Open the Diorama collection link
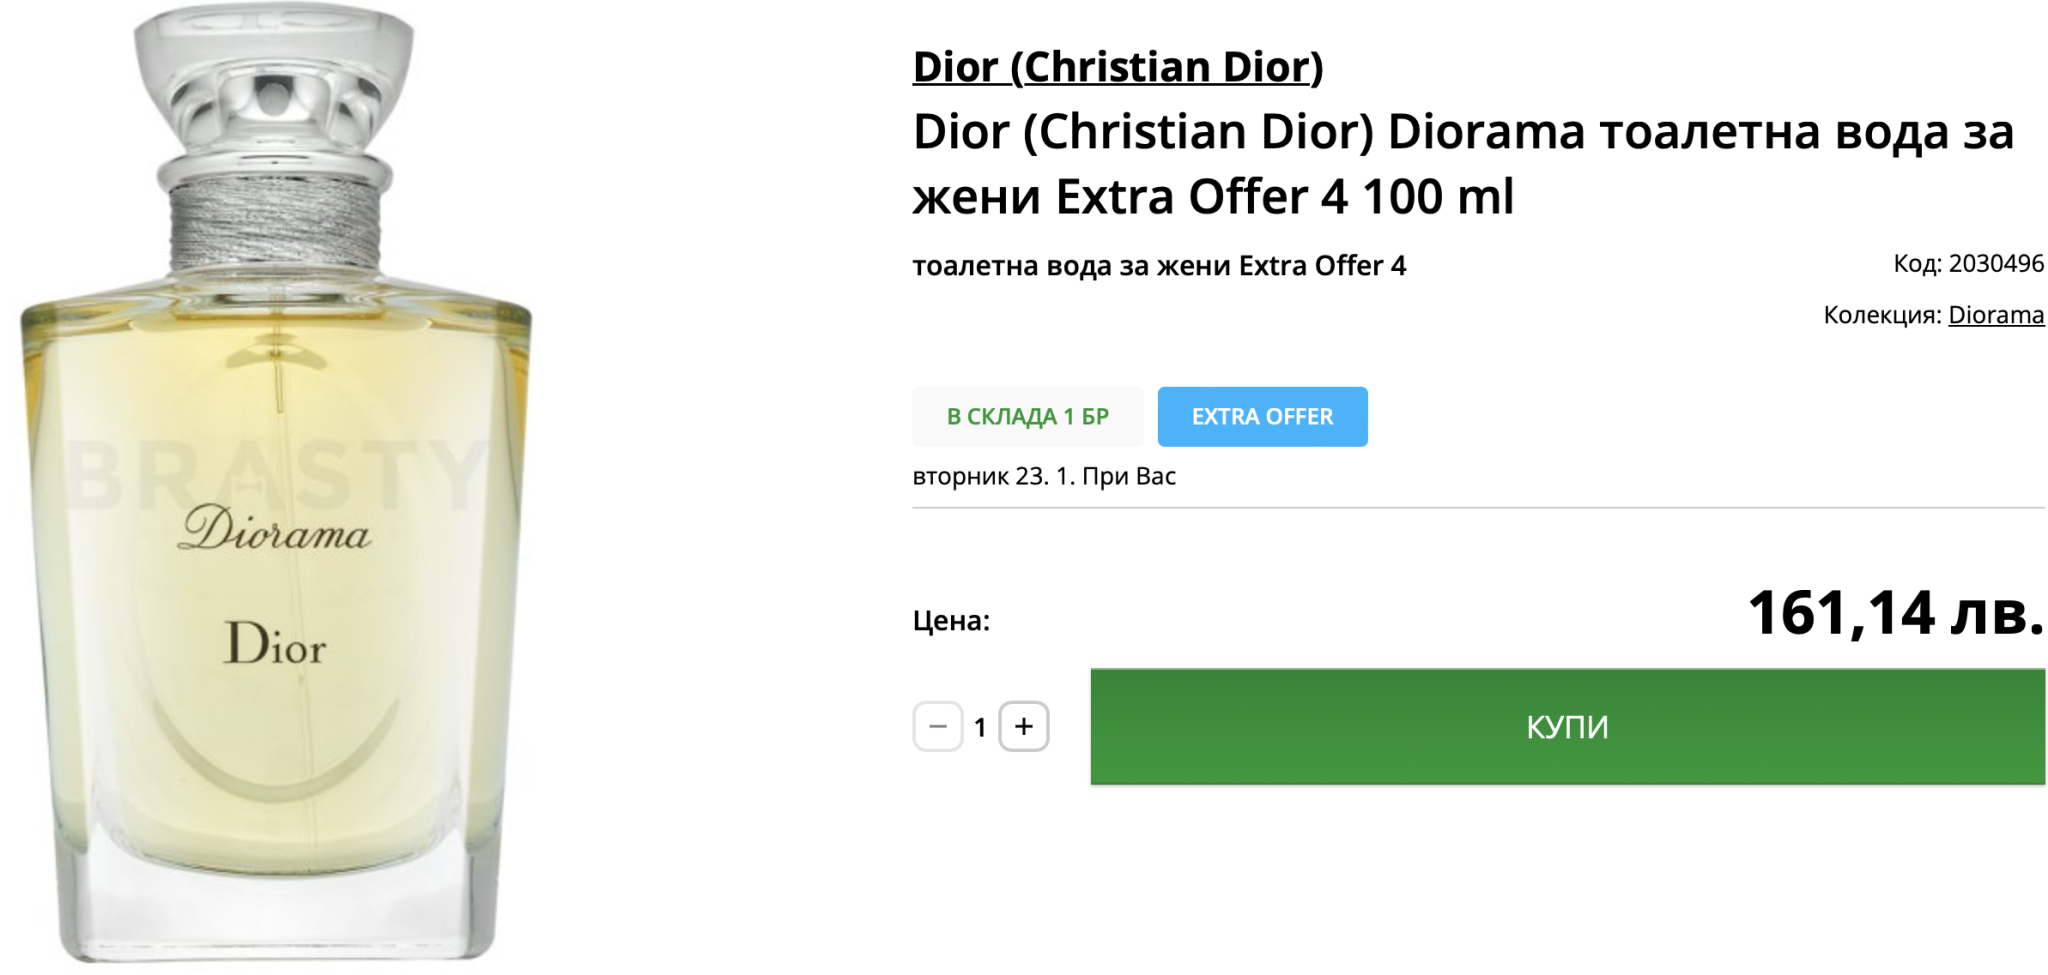 1995,315
